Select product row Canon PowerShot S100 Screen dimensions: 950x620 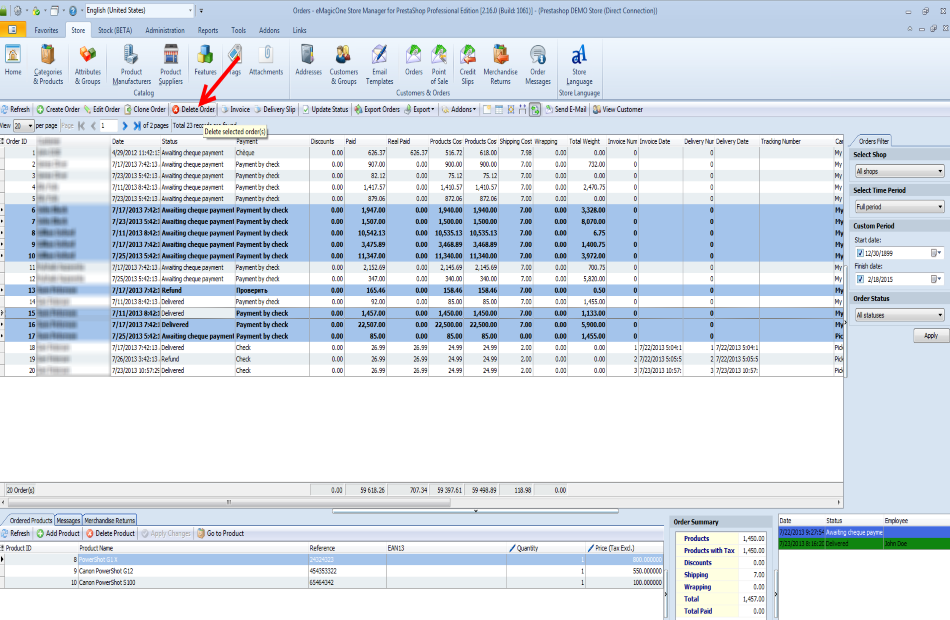[x=332, y=582]
